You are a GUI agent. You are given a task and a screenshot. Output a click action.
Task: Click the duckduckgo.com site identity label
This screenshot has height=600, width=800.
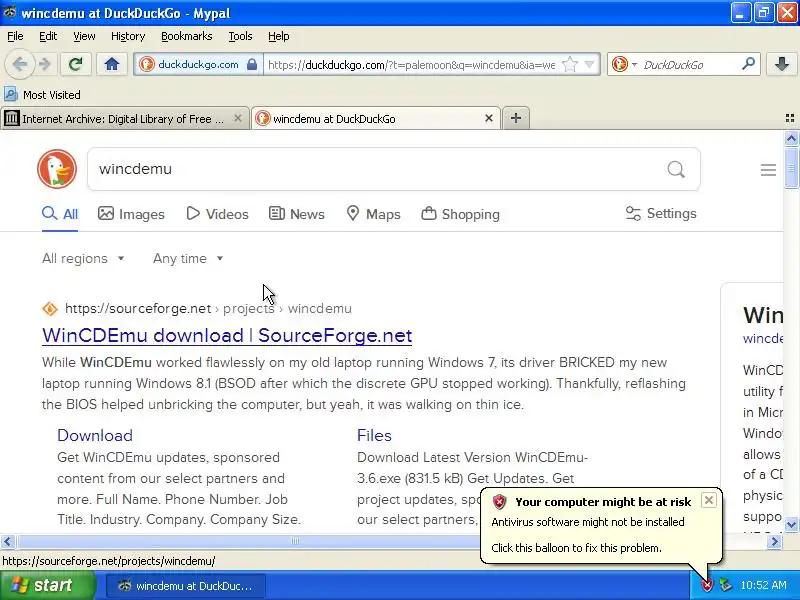(x=198, y=64)
